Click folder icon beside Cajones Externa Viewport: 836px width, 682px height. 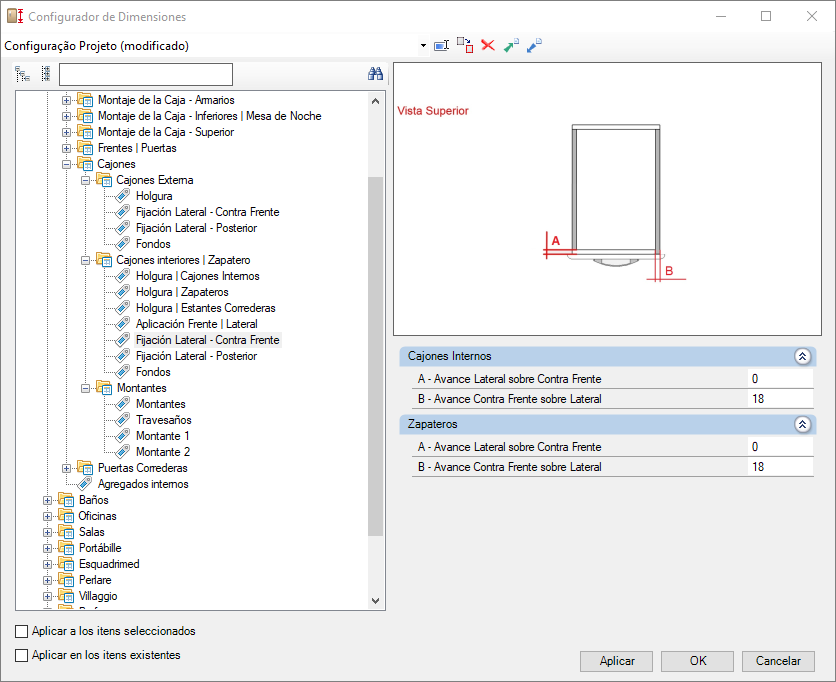point(104,180)
